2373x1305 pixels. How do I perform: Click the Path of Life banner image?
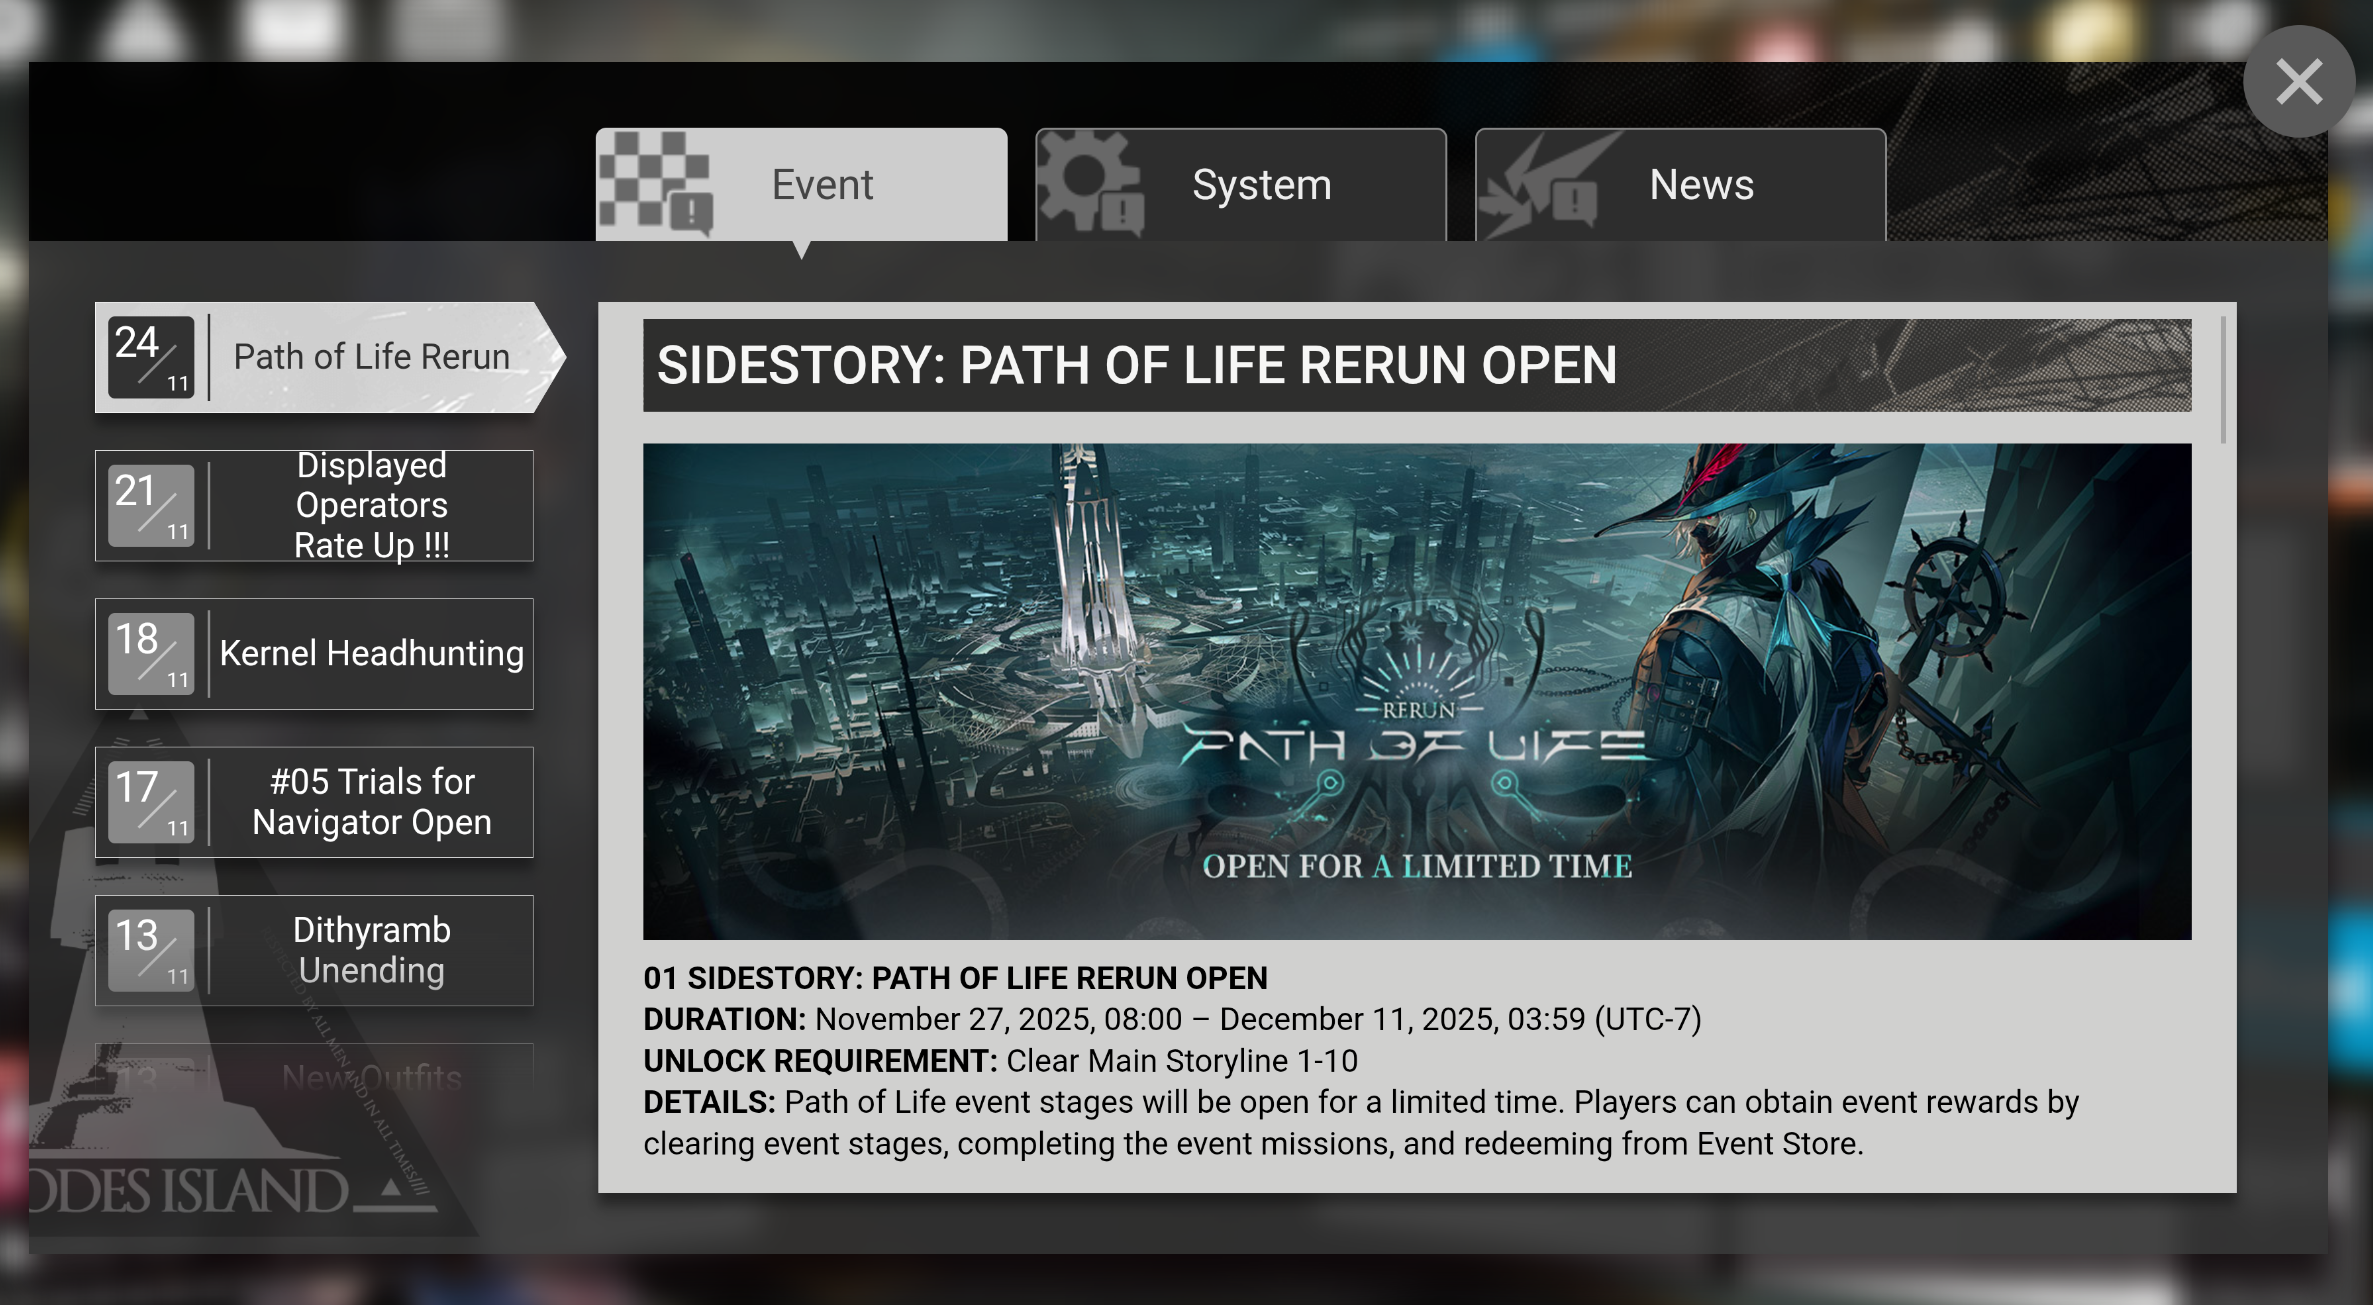click(1416, 691)
